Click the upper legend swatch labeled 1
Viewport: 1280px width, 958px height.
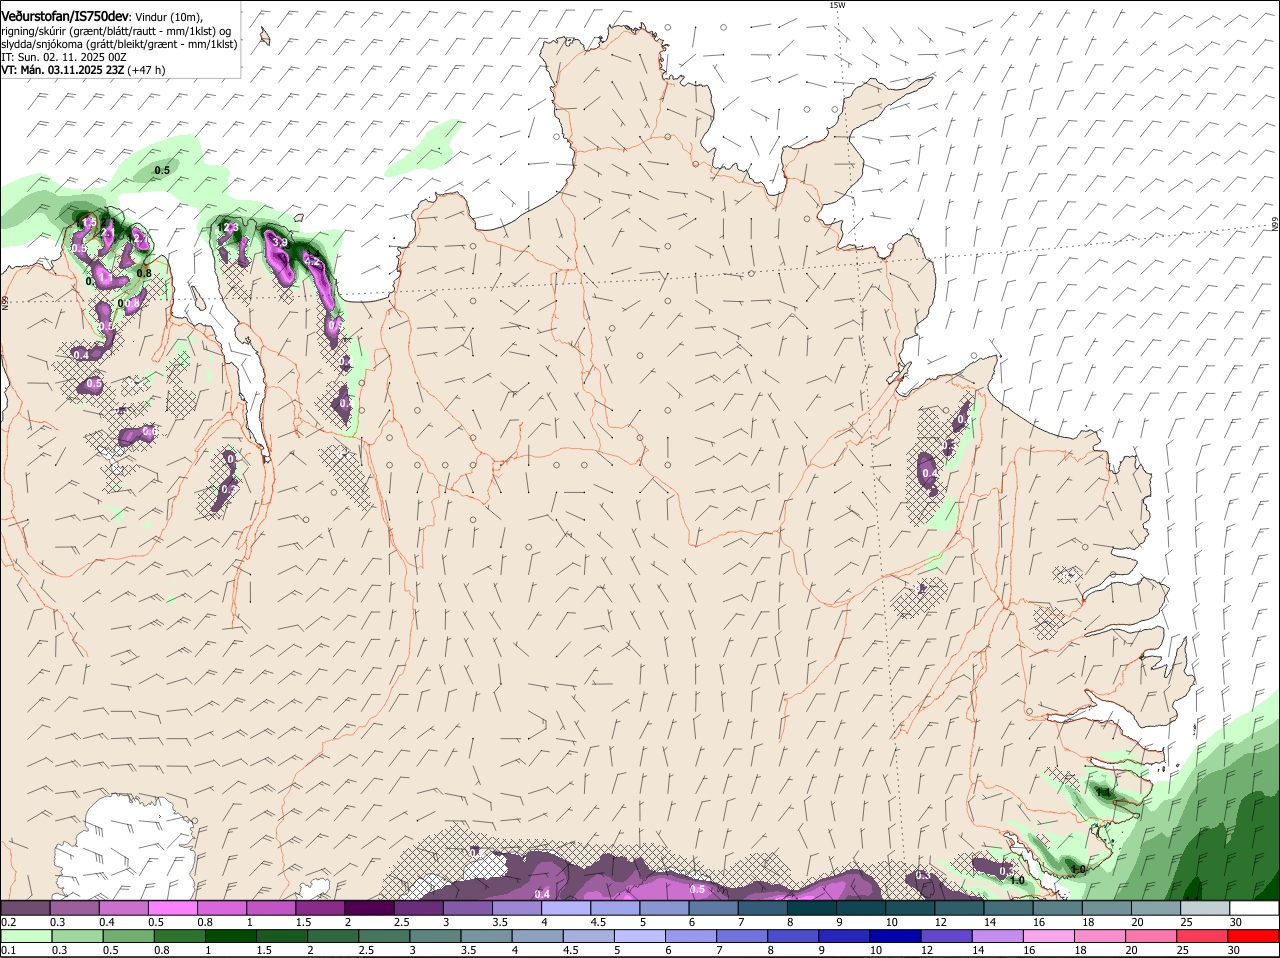pyautogui.click(x=270, y=908)
